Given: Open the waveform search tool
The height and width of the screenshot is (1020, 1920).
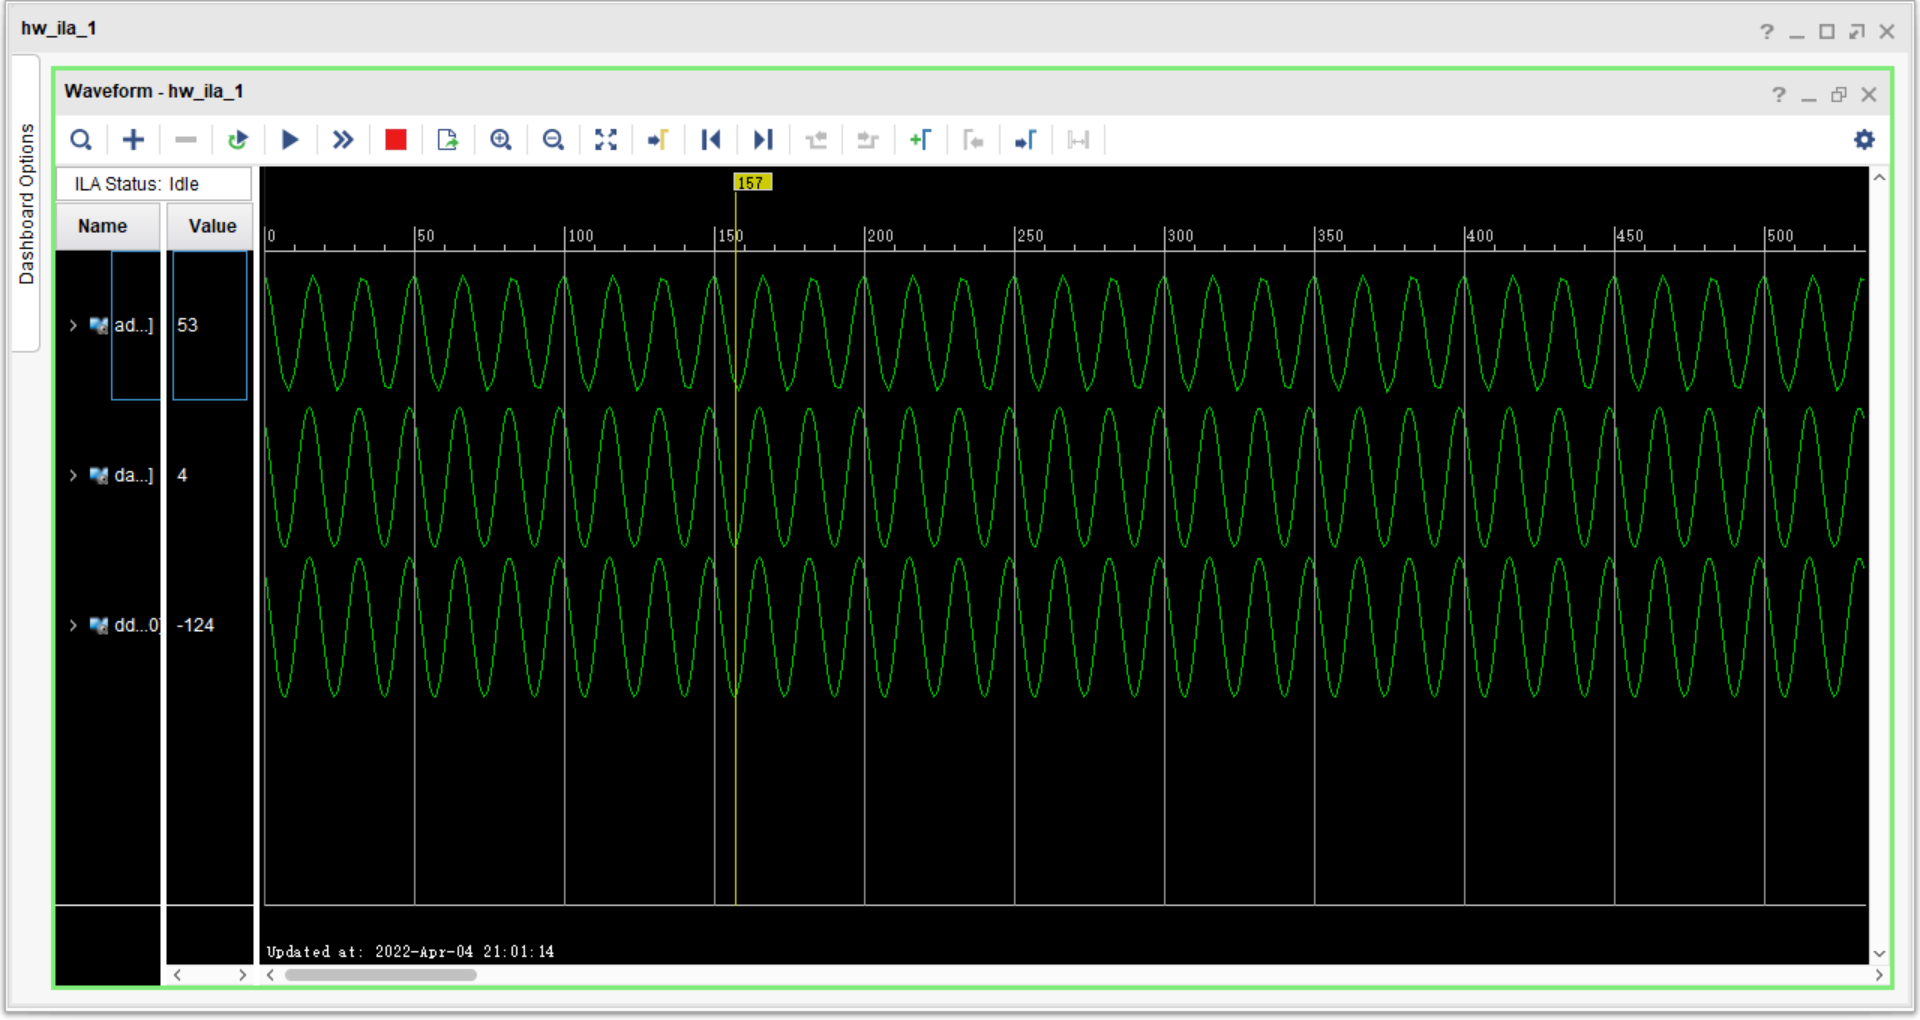Looking at the screenshot, I should (81, 140).
